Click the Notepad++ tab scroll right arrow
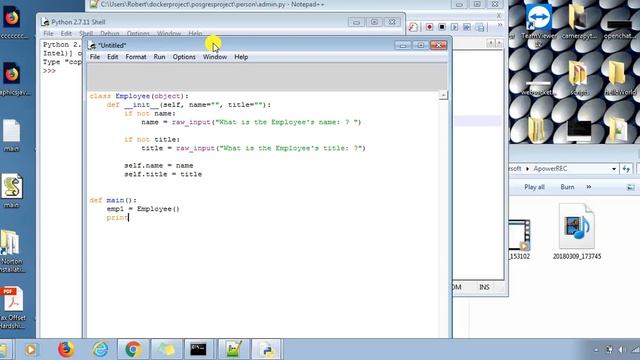The width and height of the screenshot is (640, 360). [499, 43]
